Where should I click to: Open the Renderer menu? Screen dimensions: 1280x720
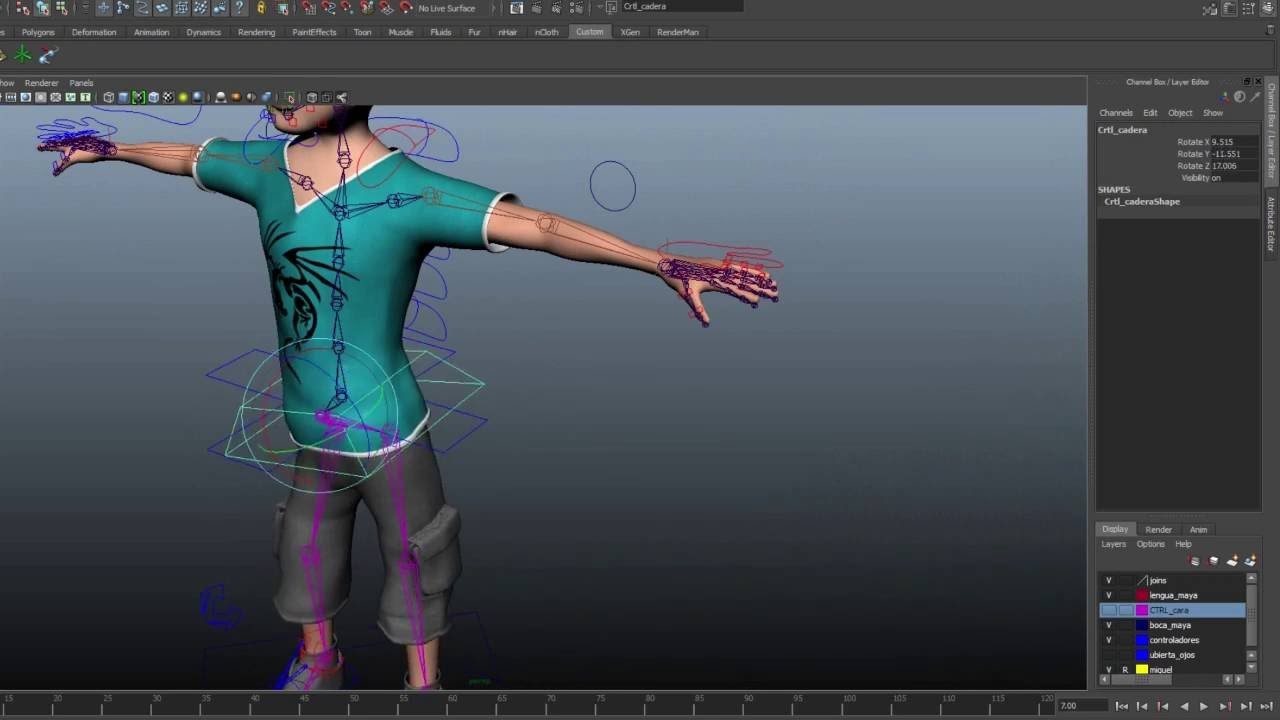coord(41,82)
